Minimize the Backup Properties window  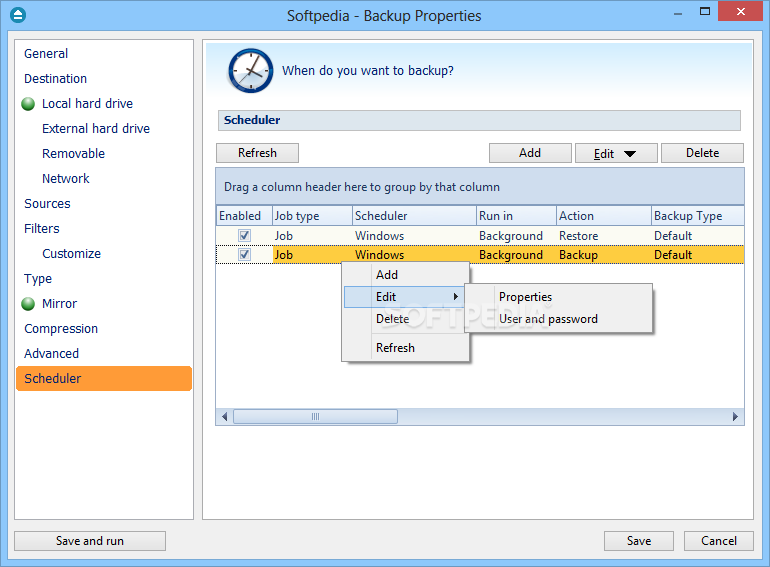pos(678,12)
